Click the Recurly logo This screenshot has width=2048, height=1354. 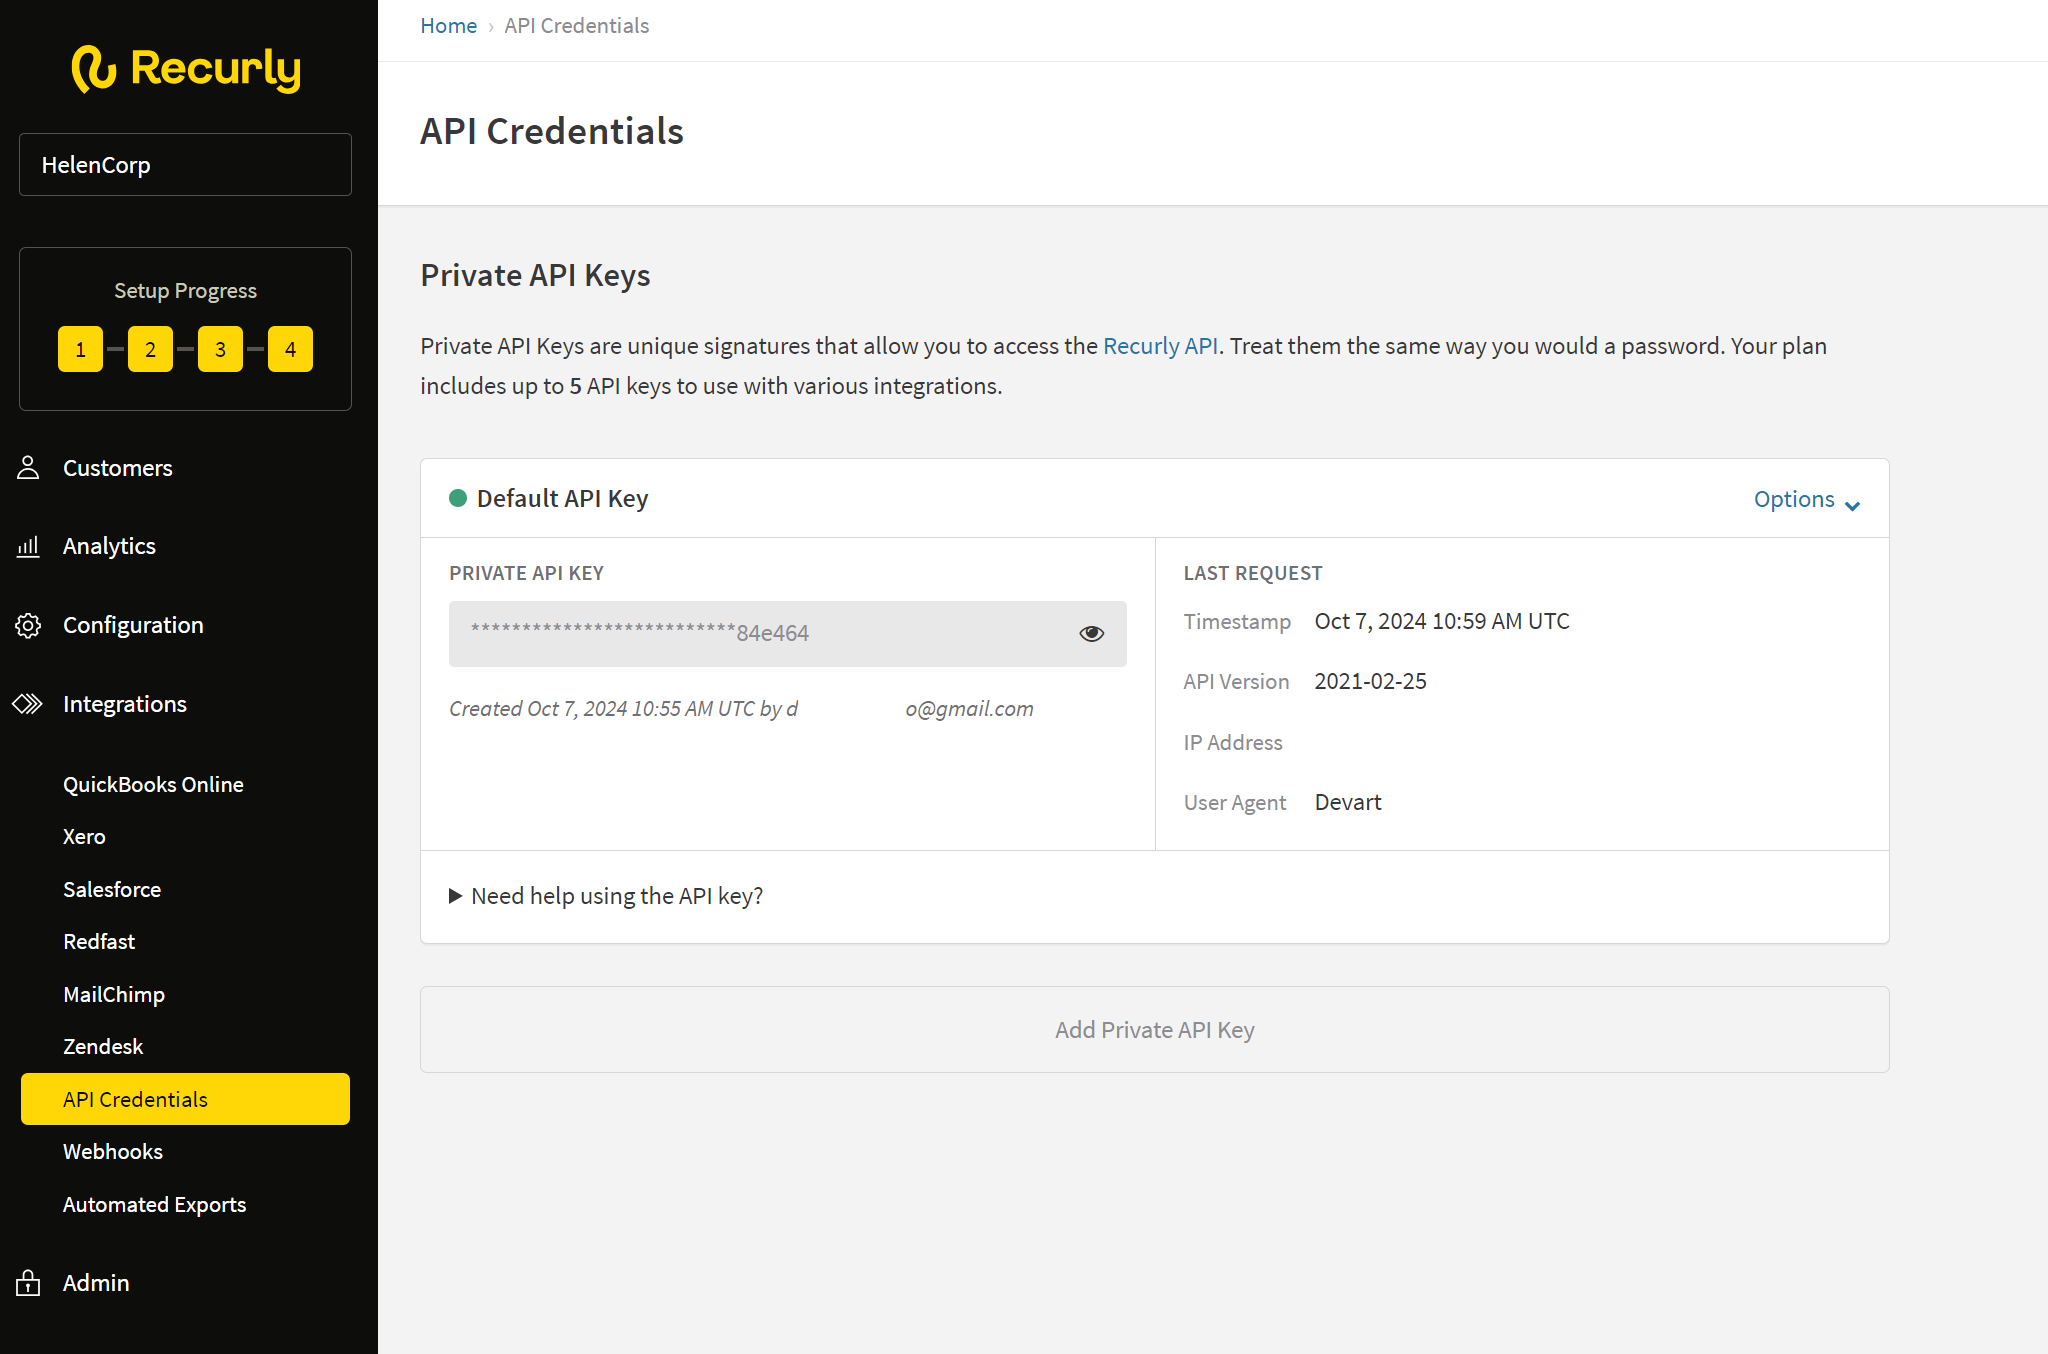coord(186,69)
